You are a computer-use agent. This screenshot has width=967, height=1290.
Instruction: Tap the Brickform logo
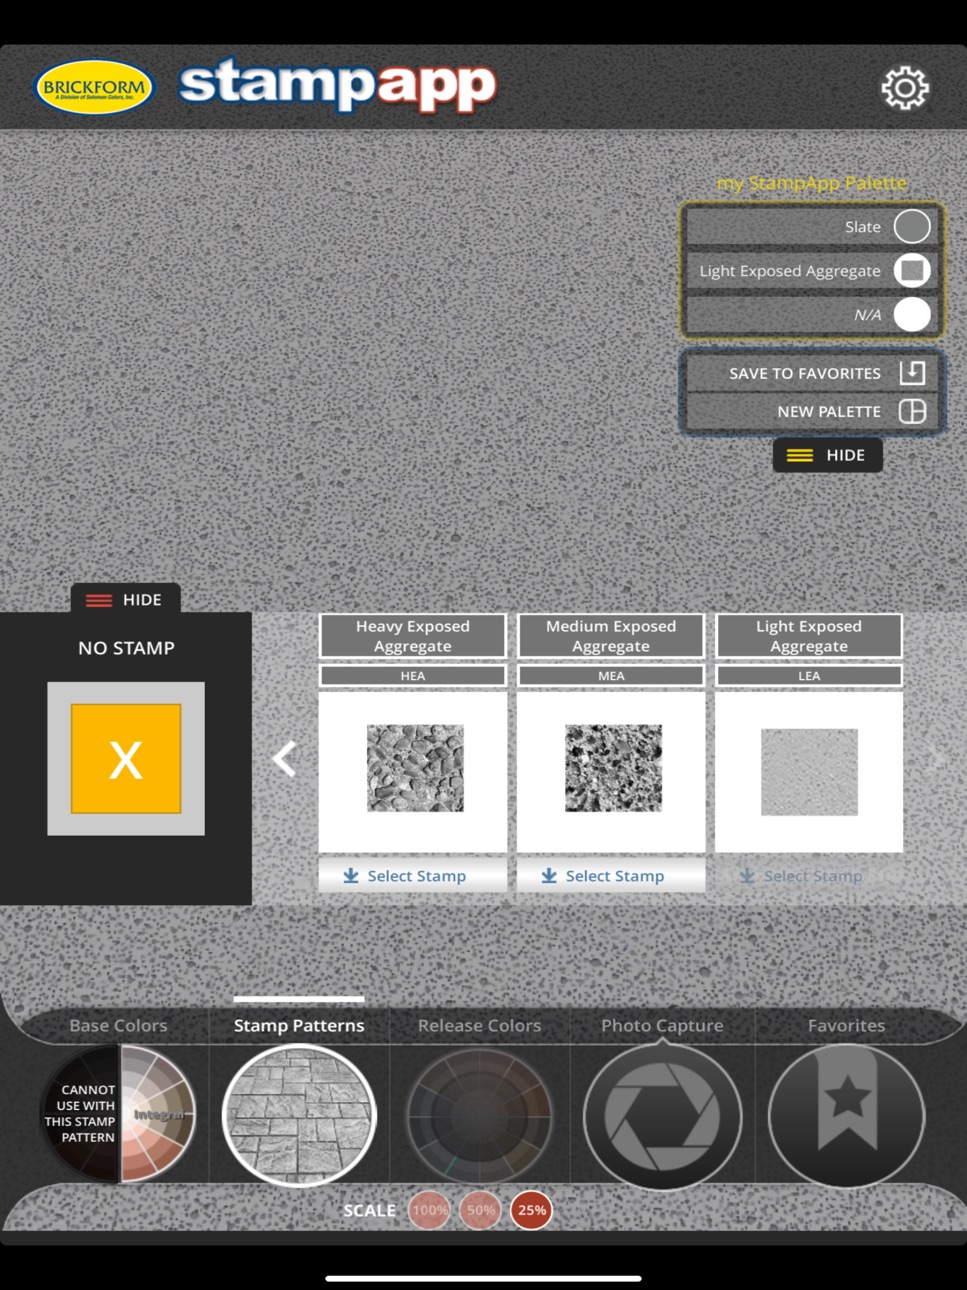pos(94,88)
